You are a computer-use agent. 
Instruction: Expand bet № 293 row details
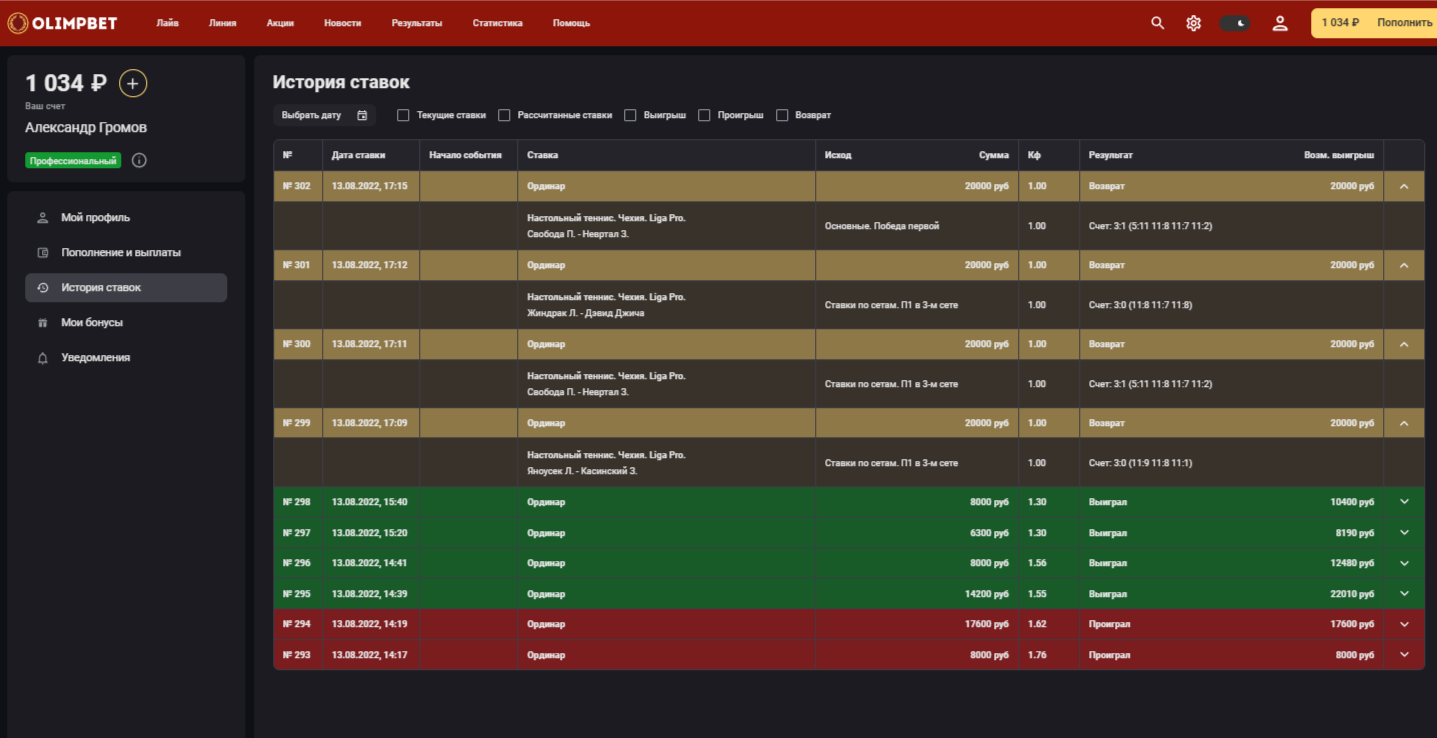click(1404, 655)
